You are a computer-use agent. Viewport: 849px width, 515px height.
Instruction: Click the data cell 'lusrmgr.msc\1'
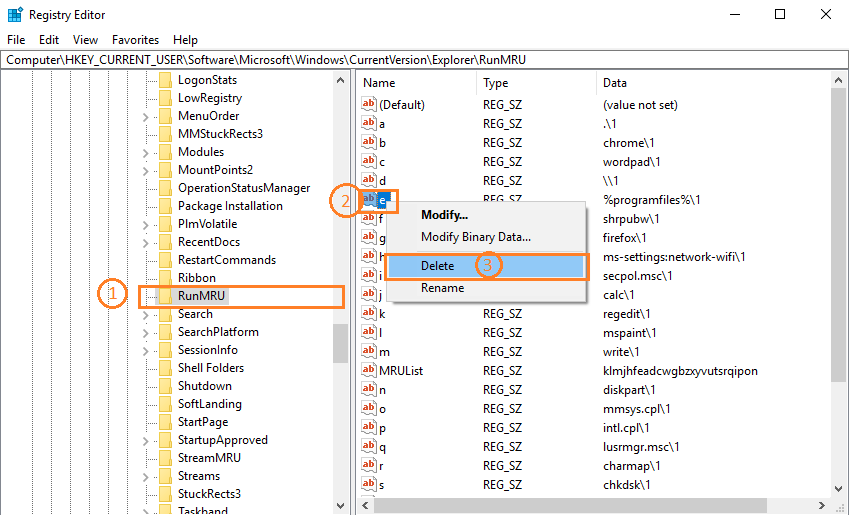(641, 447)
